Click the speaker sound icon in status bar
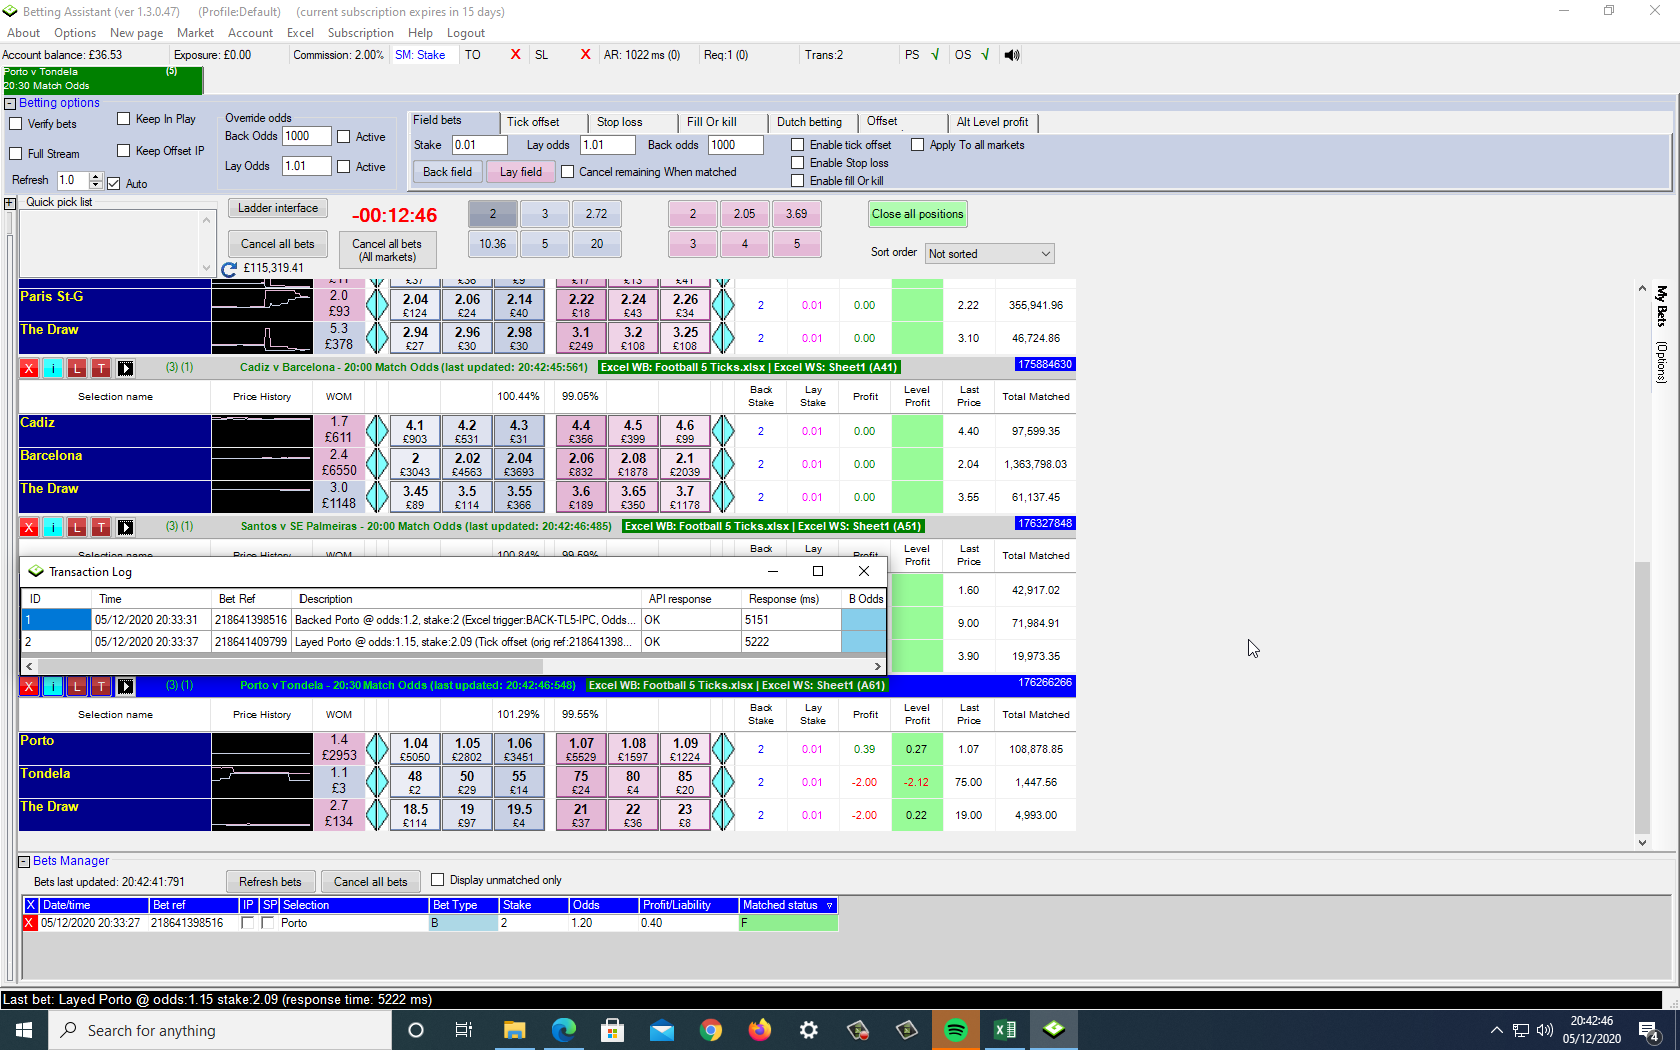Screen dimensions: 1680x1050 click(x=1012, y=55)
